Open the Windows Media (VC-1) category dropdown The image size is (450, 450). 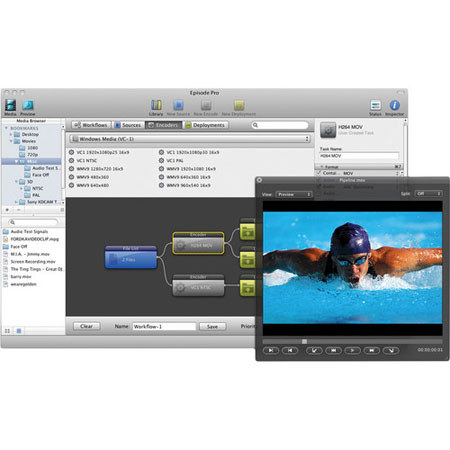pyautogui.click(x=190, y=139)
